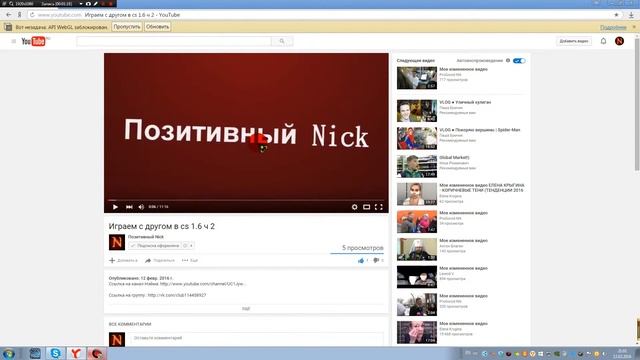The width and height of the screenshot is (640, 360).
Task: Expand the description with Ещё
Action: (246, 309)
